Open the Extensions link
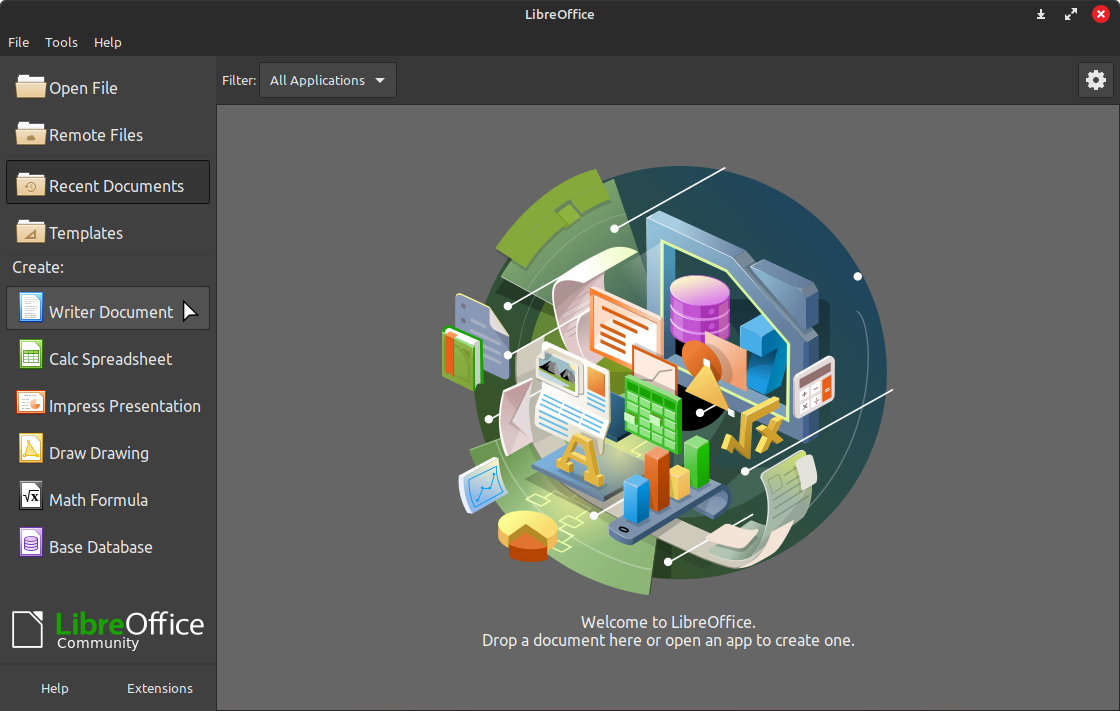The image size is (1120, 711). pyautogui.click(x=160, y=688)
